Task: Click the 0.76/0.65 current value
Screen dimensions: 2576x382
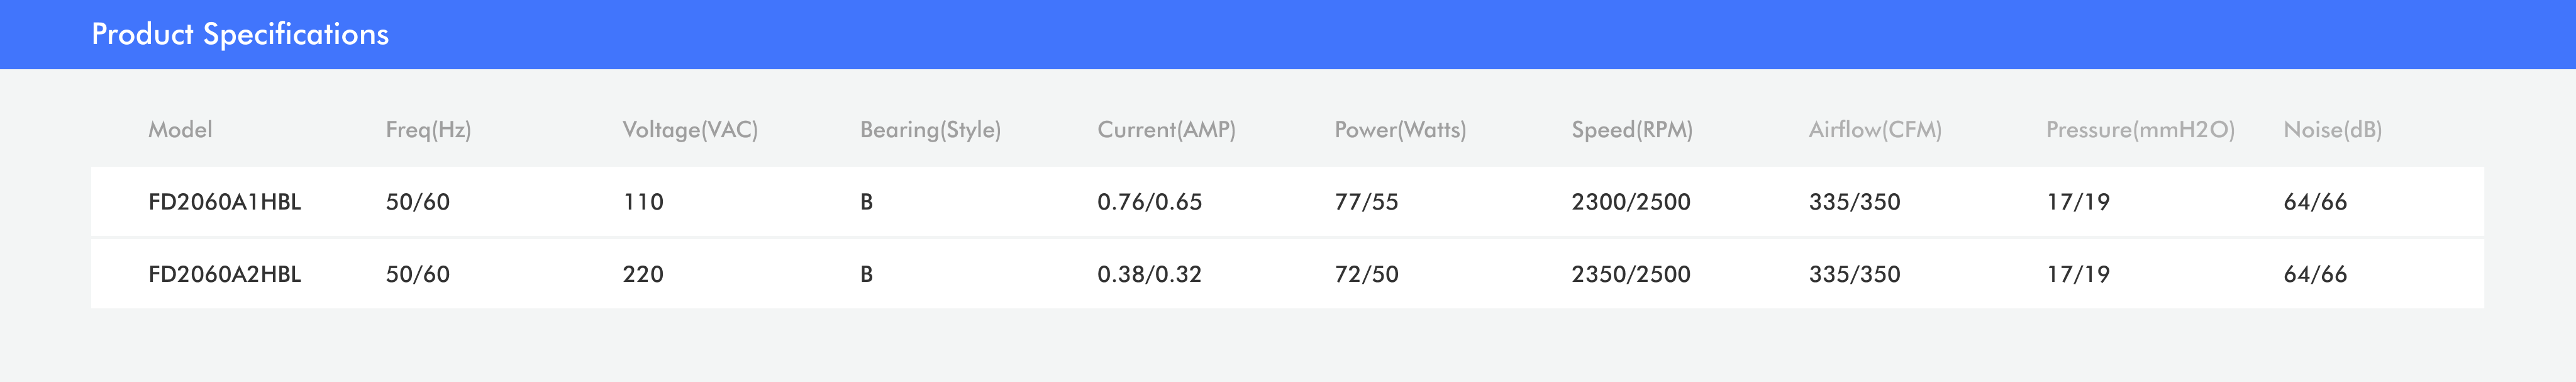Action: pos(1149,202)
